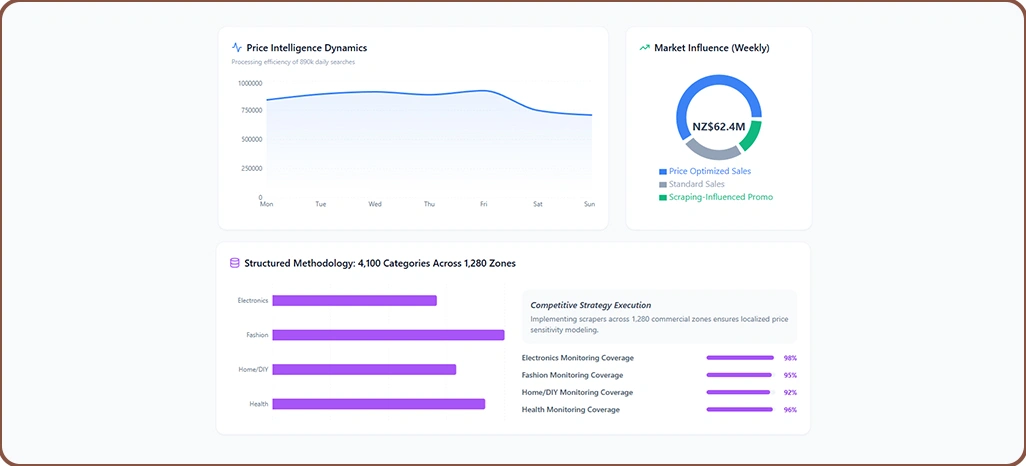Select the Health bar in the chart
This screenshot has height=466, width=1026.
coord(378,404)
